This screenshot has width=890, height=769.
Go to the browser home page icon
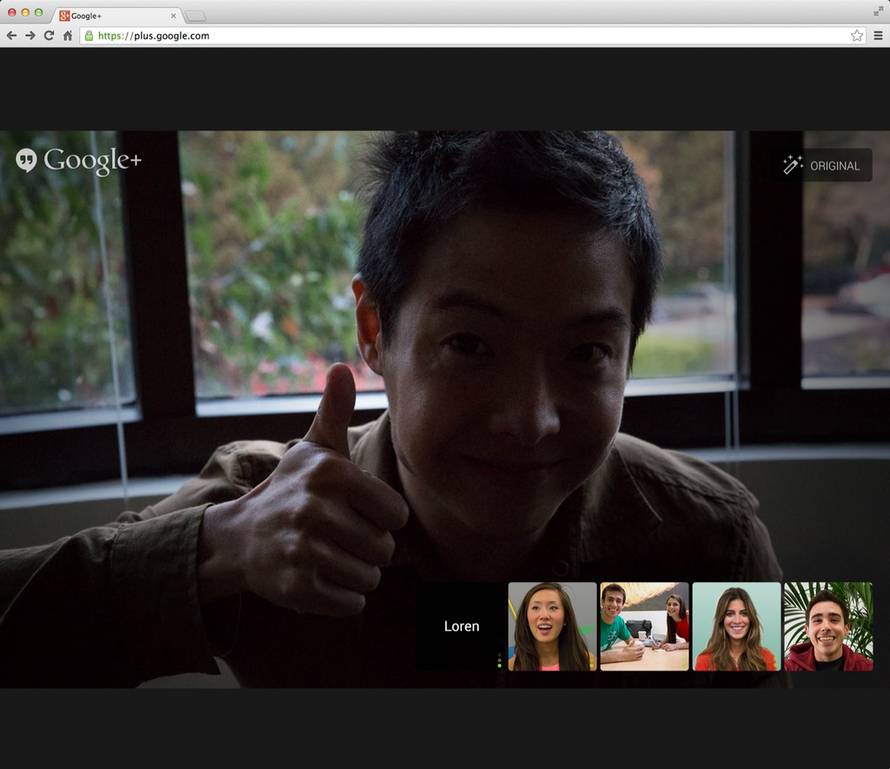tap(68, 35)
